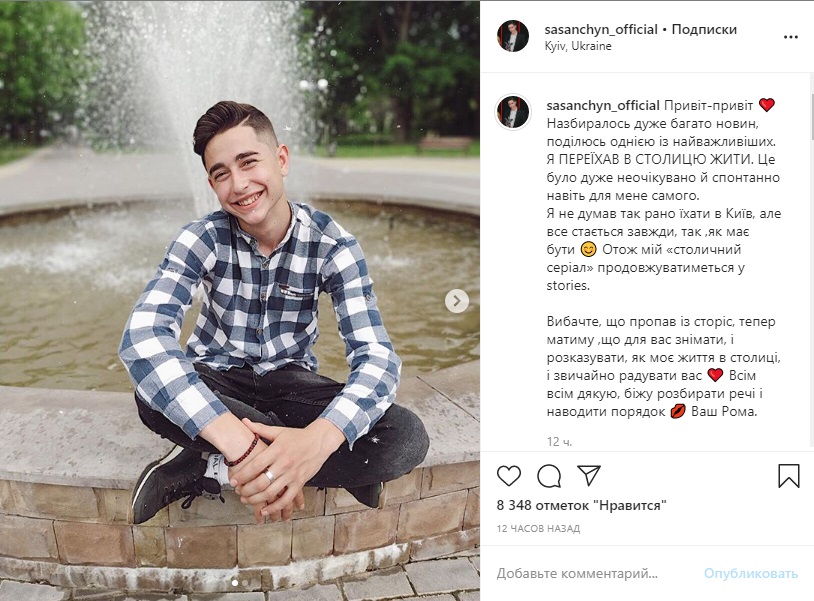
Task: Click the fountain photo of the post
Action: pos(240,300)
